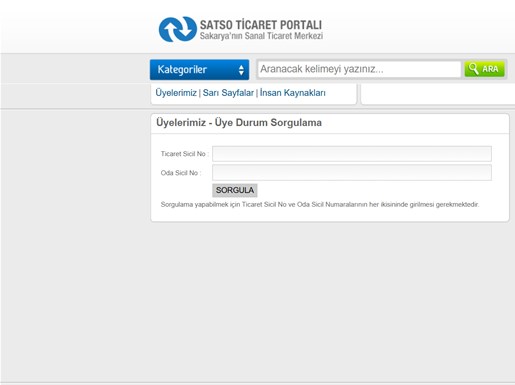The image size is (515, 385).
Task: Open the Kategoriler dropdown
Action: [x=199, y=70]
